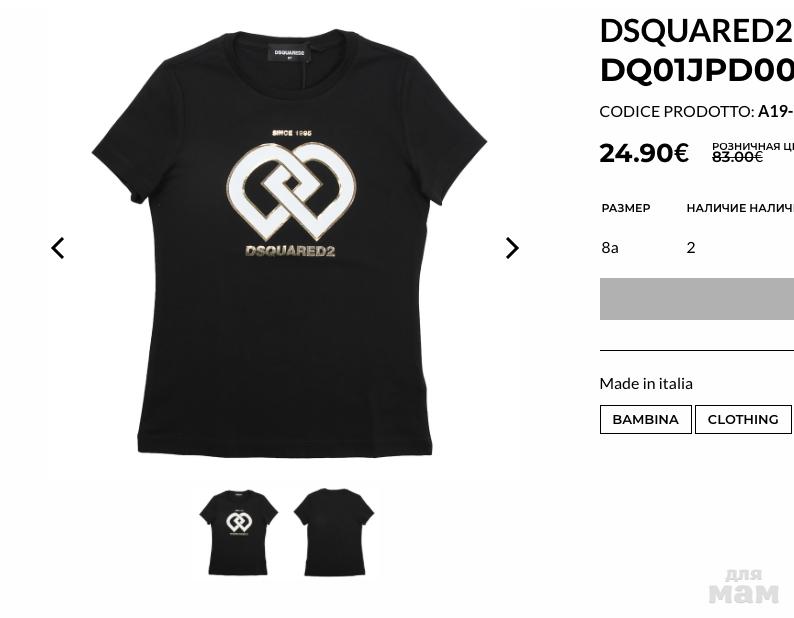Click the gray add-to-cart bar
This screenshot has width=794, height=618.
(x=697, y=299)
